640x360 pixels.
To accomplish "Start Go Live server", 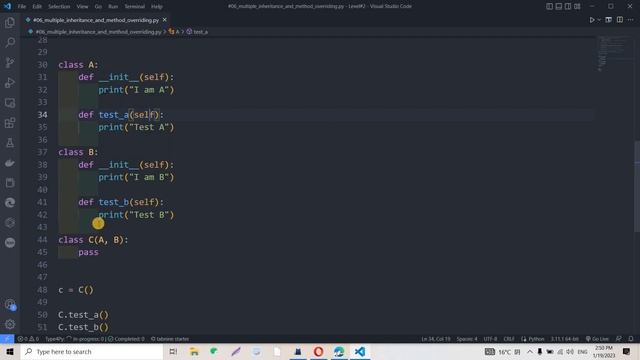I will click(597, 339).
